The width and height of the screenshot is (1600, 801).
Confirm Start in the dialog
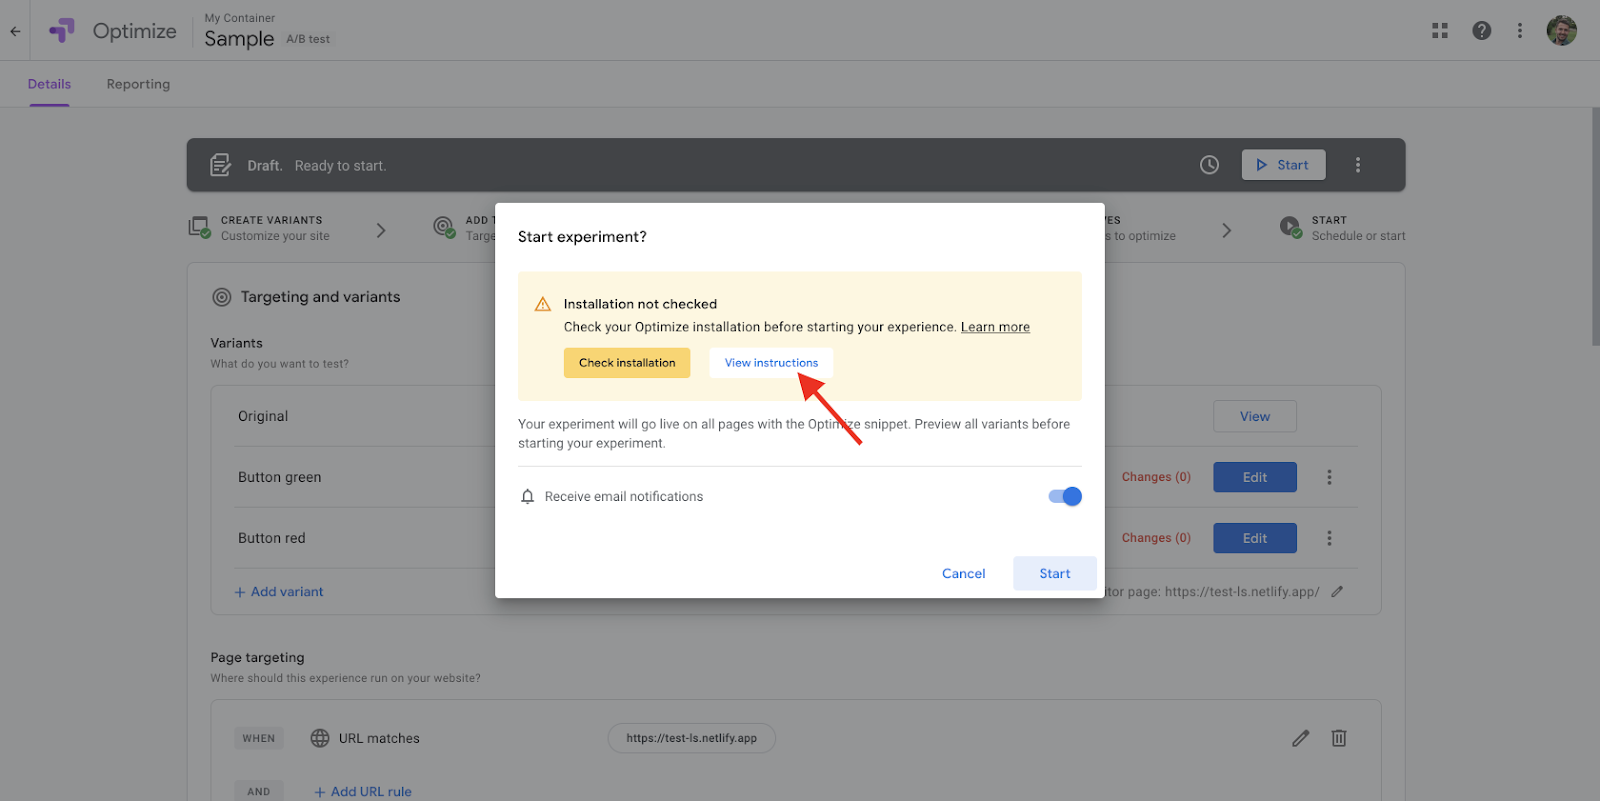pos(1055,573)
